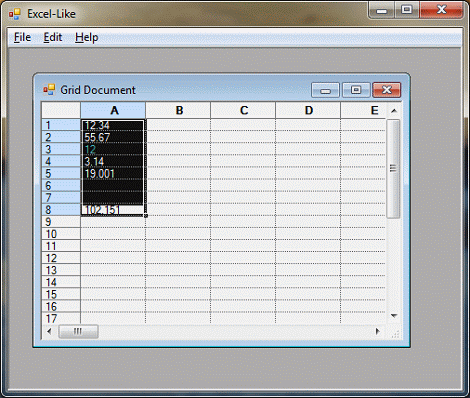
Task: Click the cell containing 102.151
Action: [113, 210]
